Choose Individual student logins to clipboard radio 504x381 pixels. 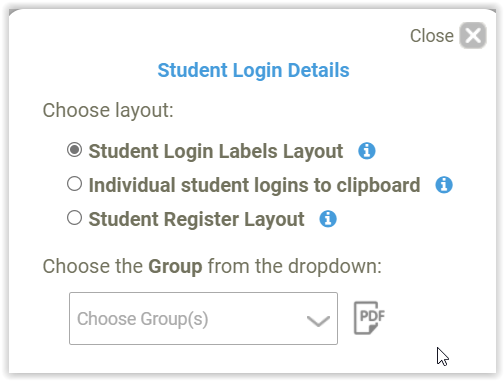[74, 184]
